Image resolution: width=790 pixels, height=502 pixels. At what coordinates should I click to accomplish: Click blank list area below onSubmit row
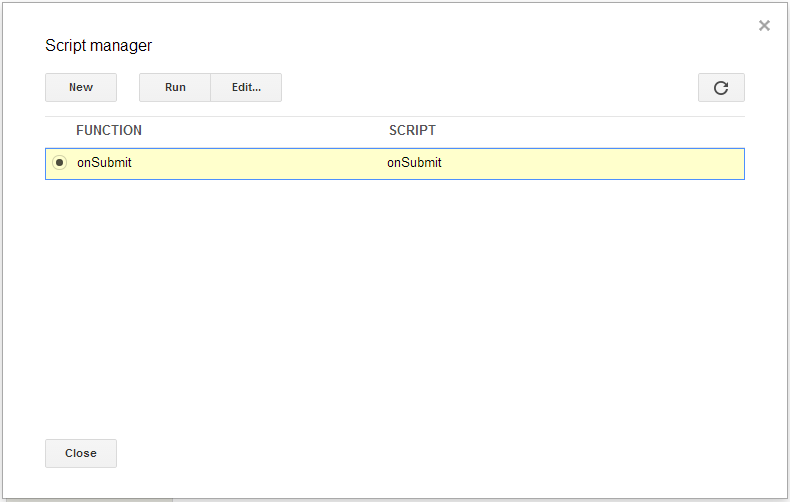click(x=394, y=300)
